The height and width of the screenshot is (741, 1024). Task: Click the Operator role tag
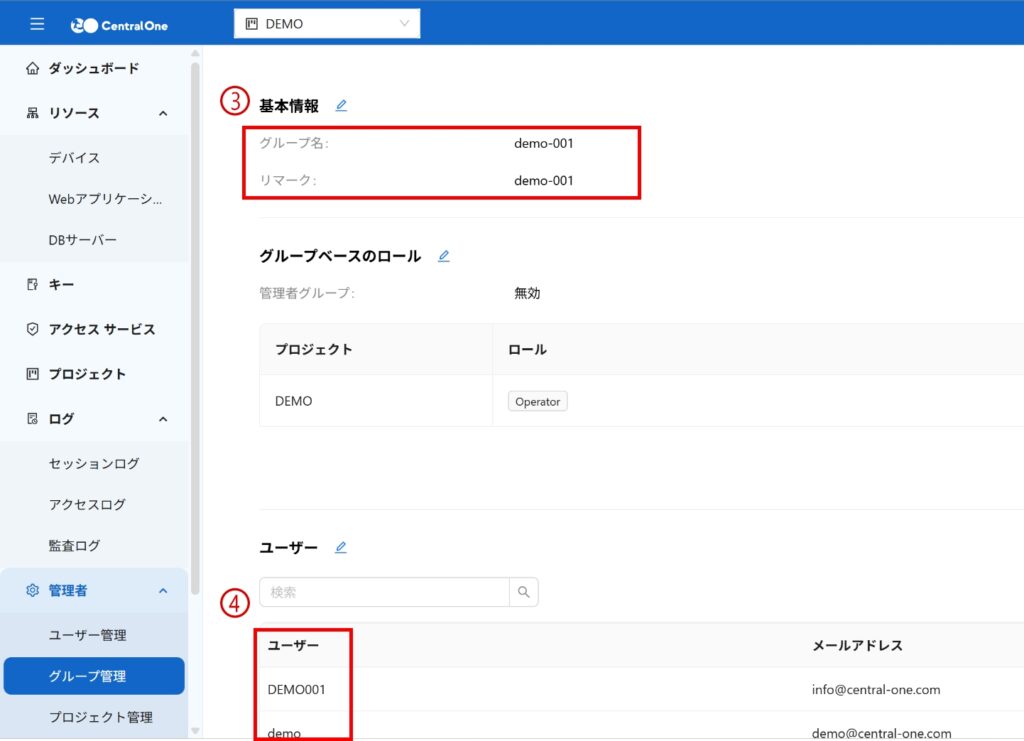click(x=537, y=401)
